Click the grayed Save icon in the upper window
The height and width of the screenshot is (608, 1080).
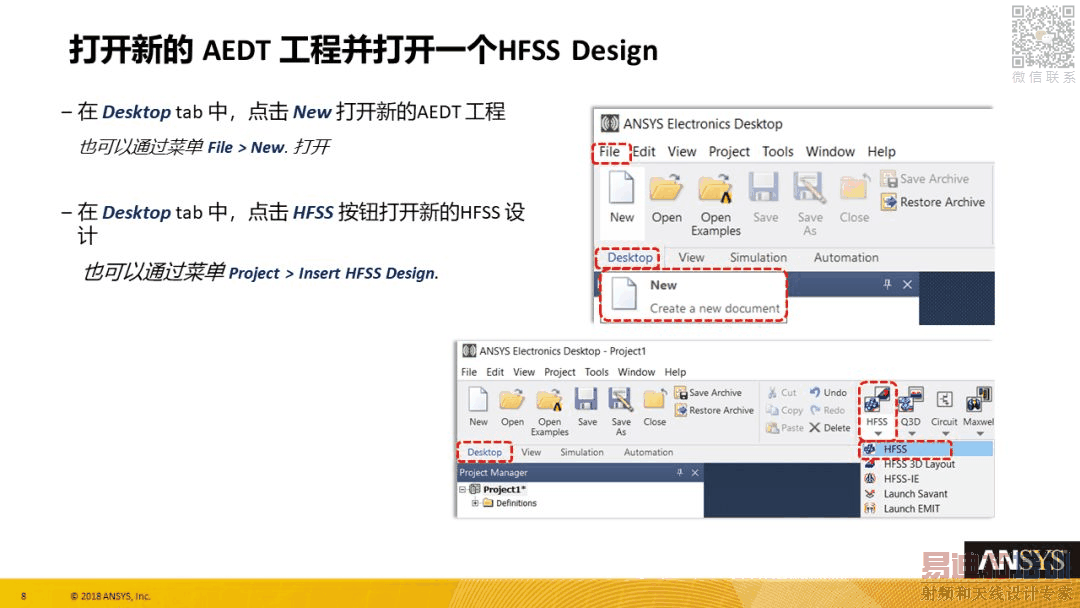(x=764, y=187)
